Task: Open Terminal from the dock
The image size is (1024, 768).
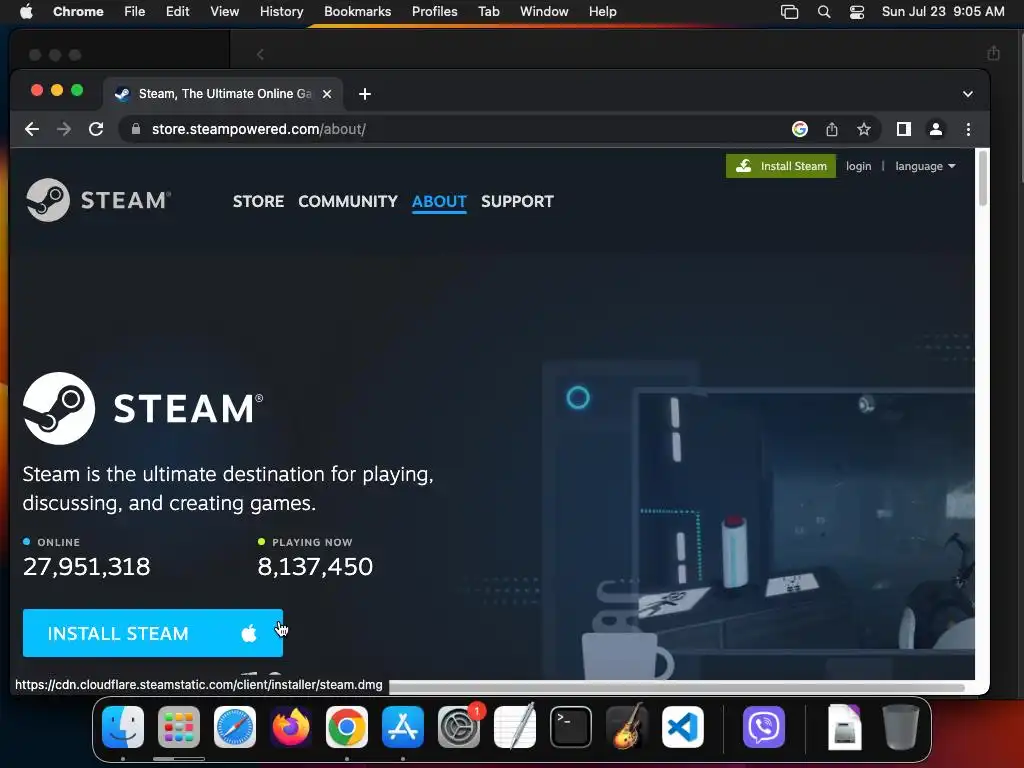Action: click(x=571, y=727)
